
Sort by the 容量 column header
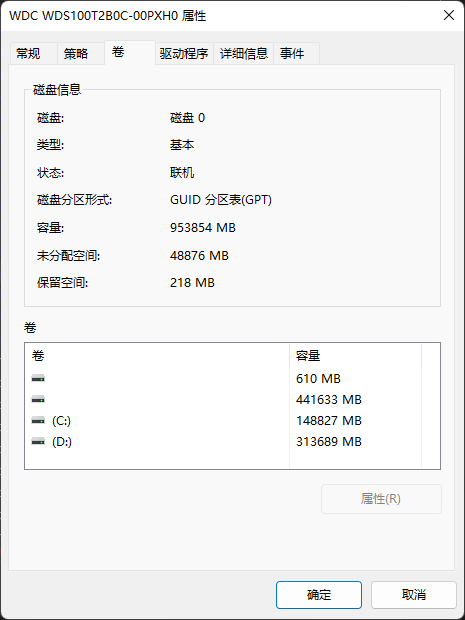(355, 356)
